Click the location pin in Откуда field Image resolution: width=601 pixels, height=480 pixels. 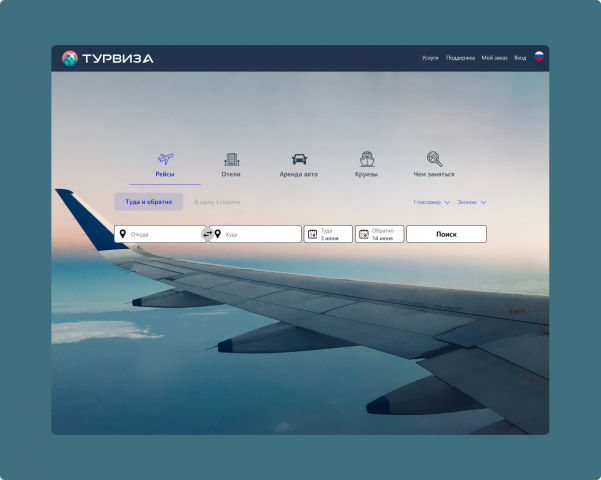coord(123,234)
